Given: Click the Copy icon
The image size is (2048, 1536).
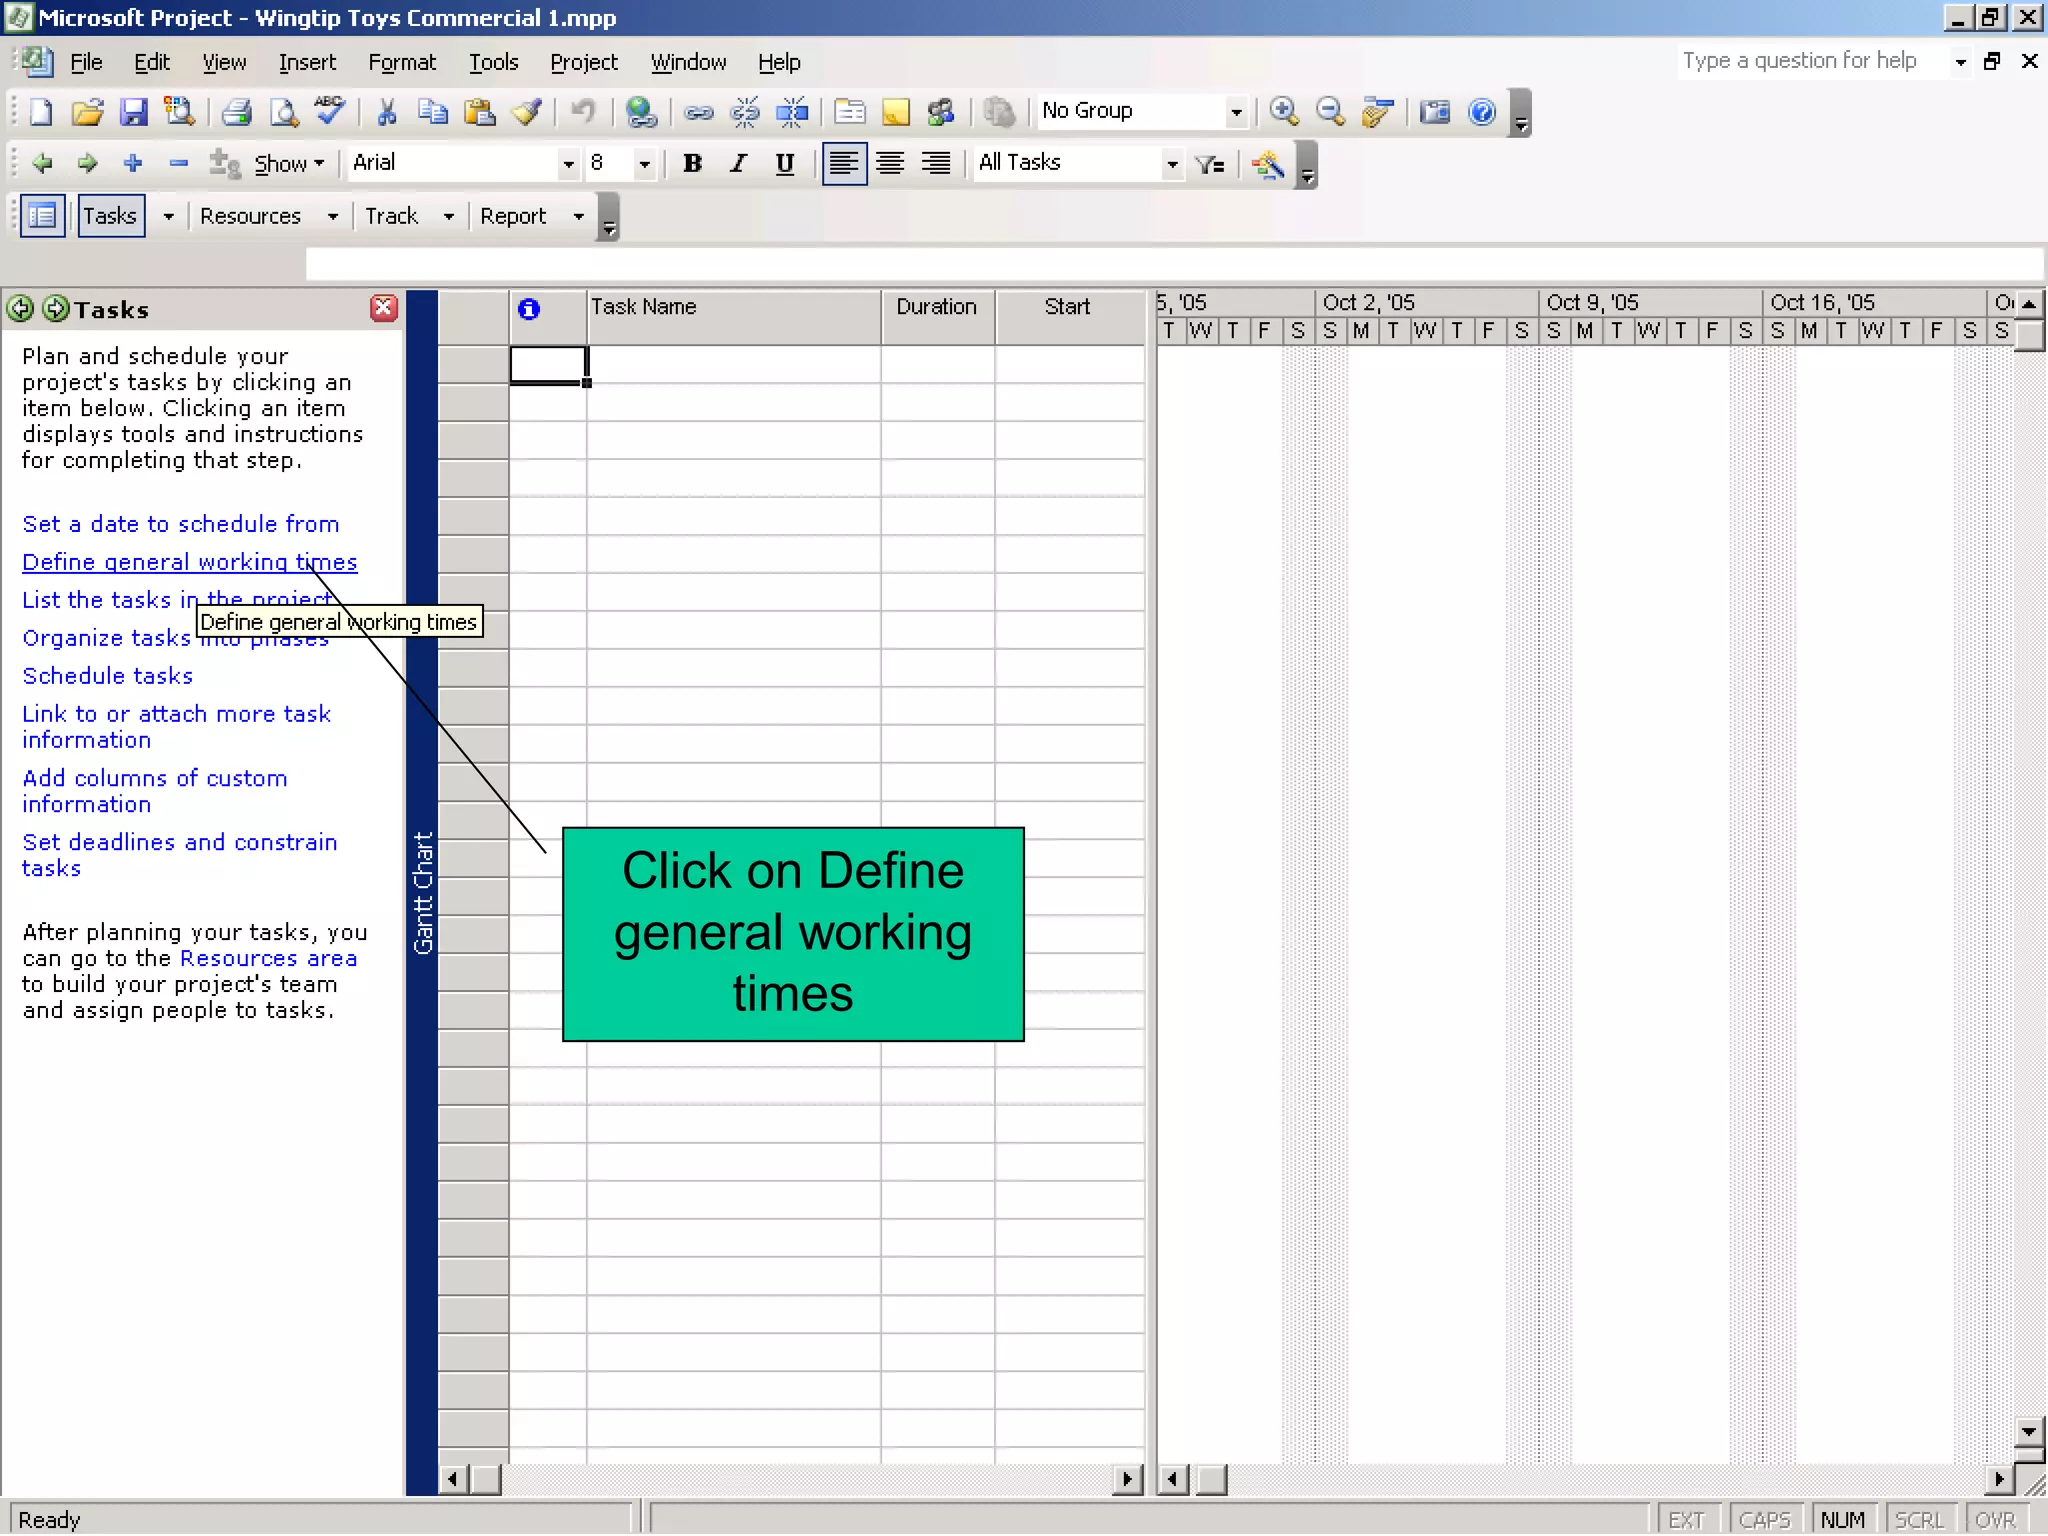Looking at the screenshot, I should 433,112.
